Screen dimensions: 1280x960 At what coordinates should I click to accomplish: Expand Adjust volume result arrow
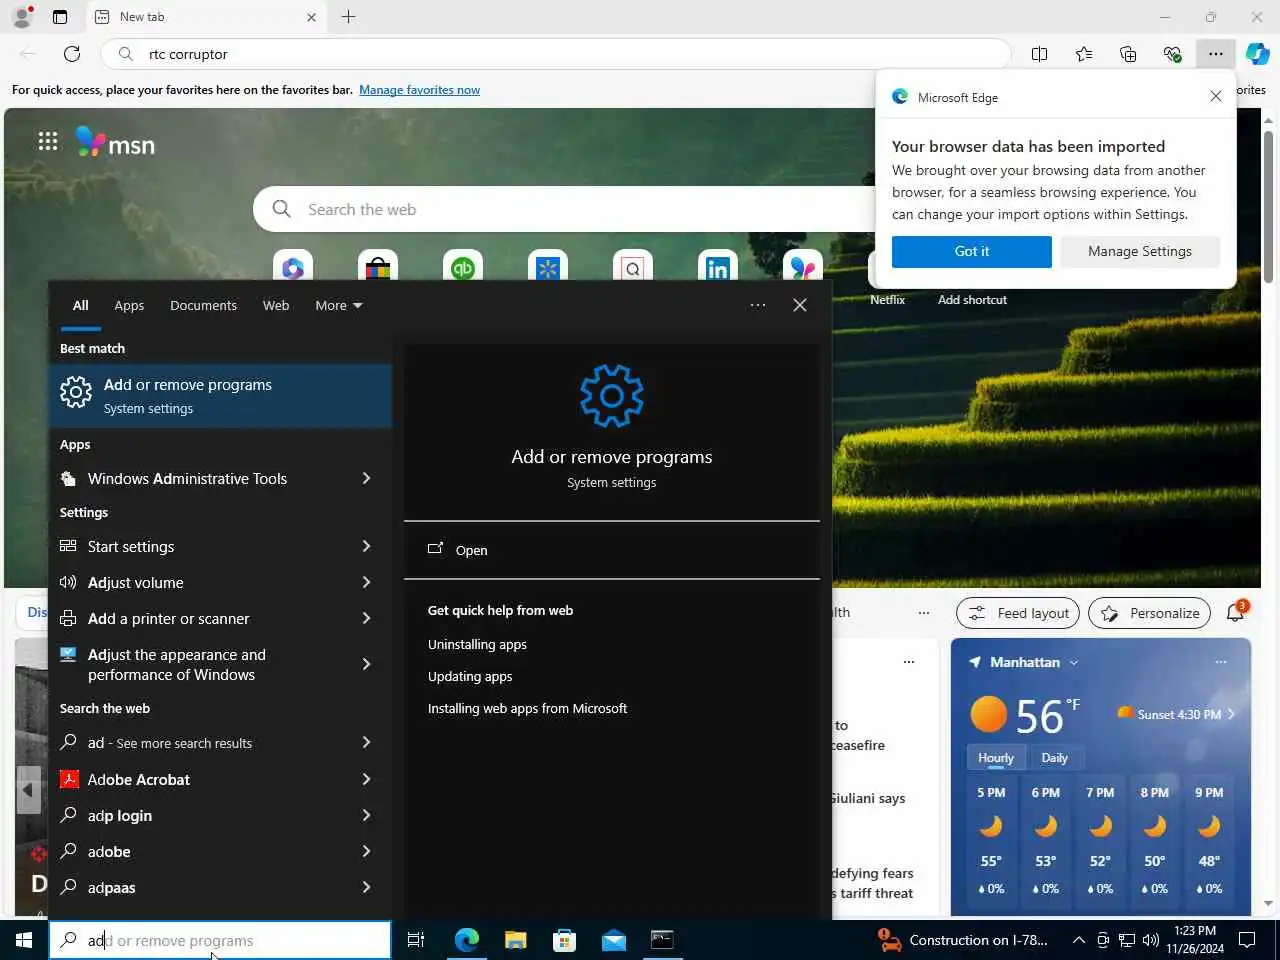366,583
